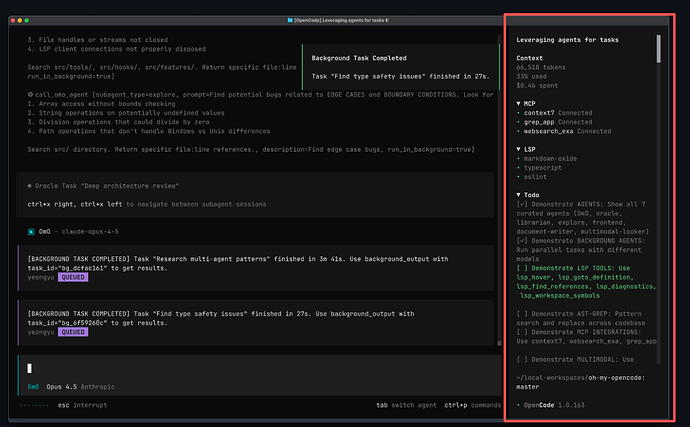Click the task_id="bg_6f59260c" text
690x427 pixels.
[x=67, y=323]
